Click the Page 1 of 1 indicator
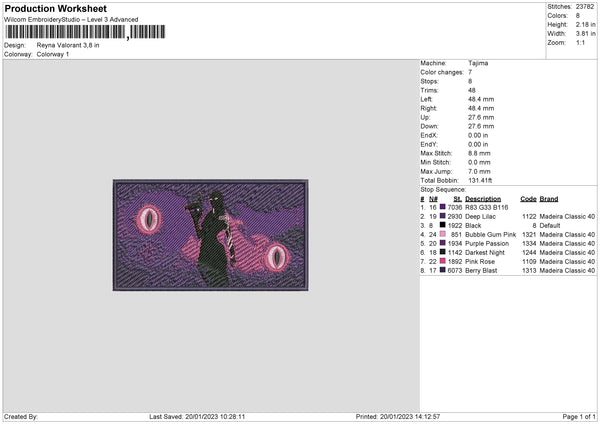The image size is (600, 424). coord(579,416)
